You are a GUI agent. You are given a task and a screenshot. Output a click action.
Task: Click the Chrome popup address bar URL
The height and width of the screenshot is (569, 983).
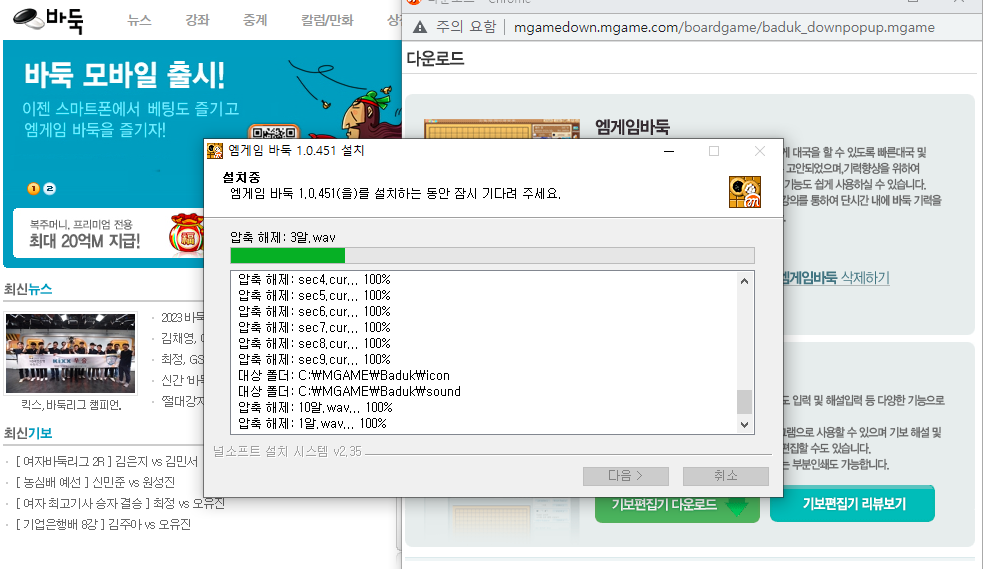(724, 28)
